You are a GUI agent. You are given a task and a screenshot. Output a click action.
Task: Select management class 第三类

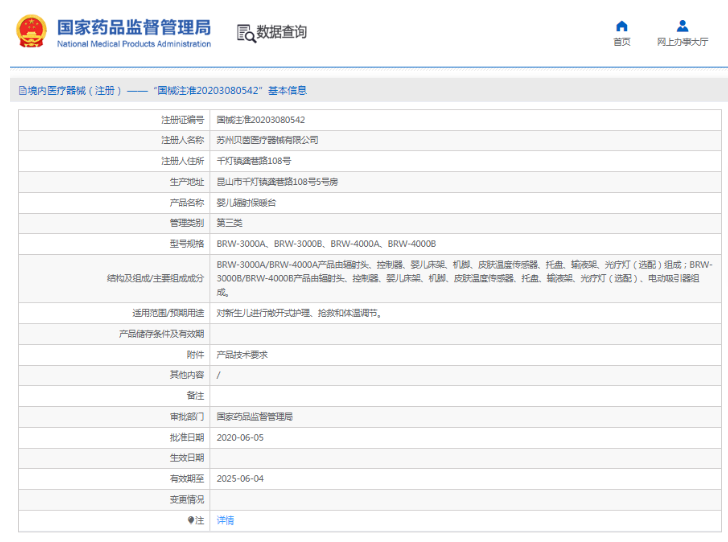(229, 223)
